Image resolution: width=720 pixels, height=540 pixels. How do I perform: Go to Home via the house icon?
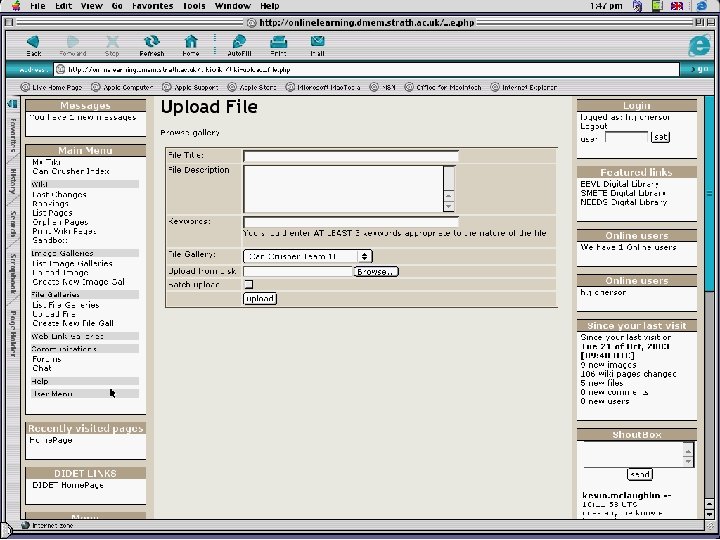pyautogui.click(x=191, y=42)
